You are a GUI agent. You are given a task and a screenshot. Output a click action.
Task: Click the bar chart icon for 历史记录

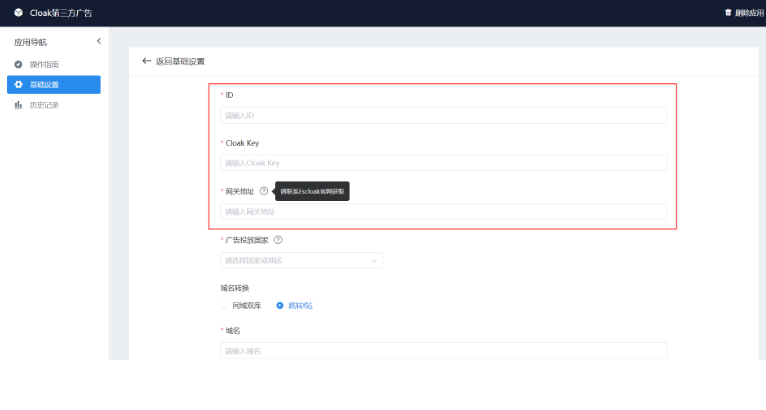18,105
